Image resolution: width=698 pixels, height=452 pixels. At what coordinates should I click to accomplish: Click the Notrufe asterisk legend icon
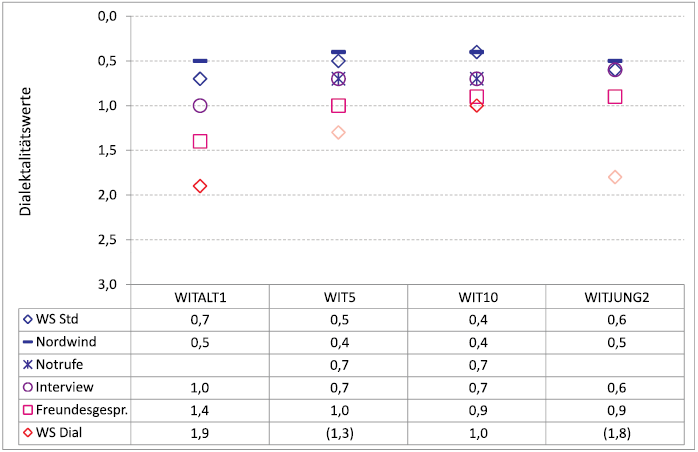click(27, 364)
